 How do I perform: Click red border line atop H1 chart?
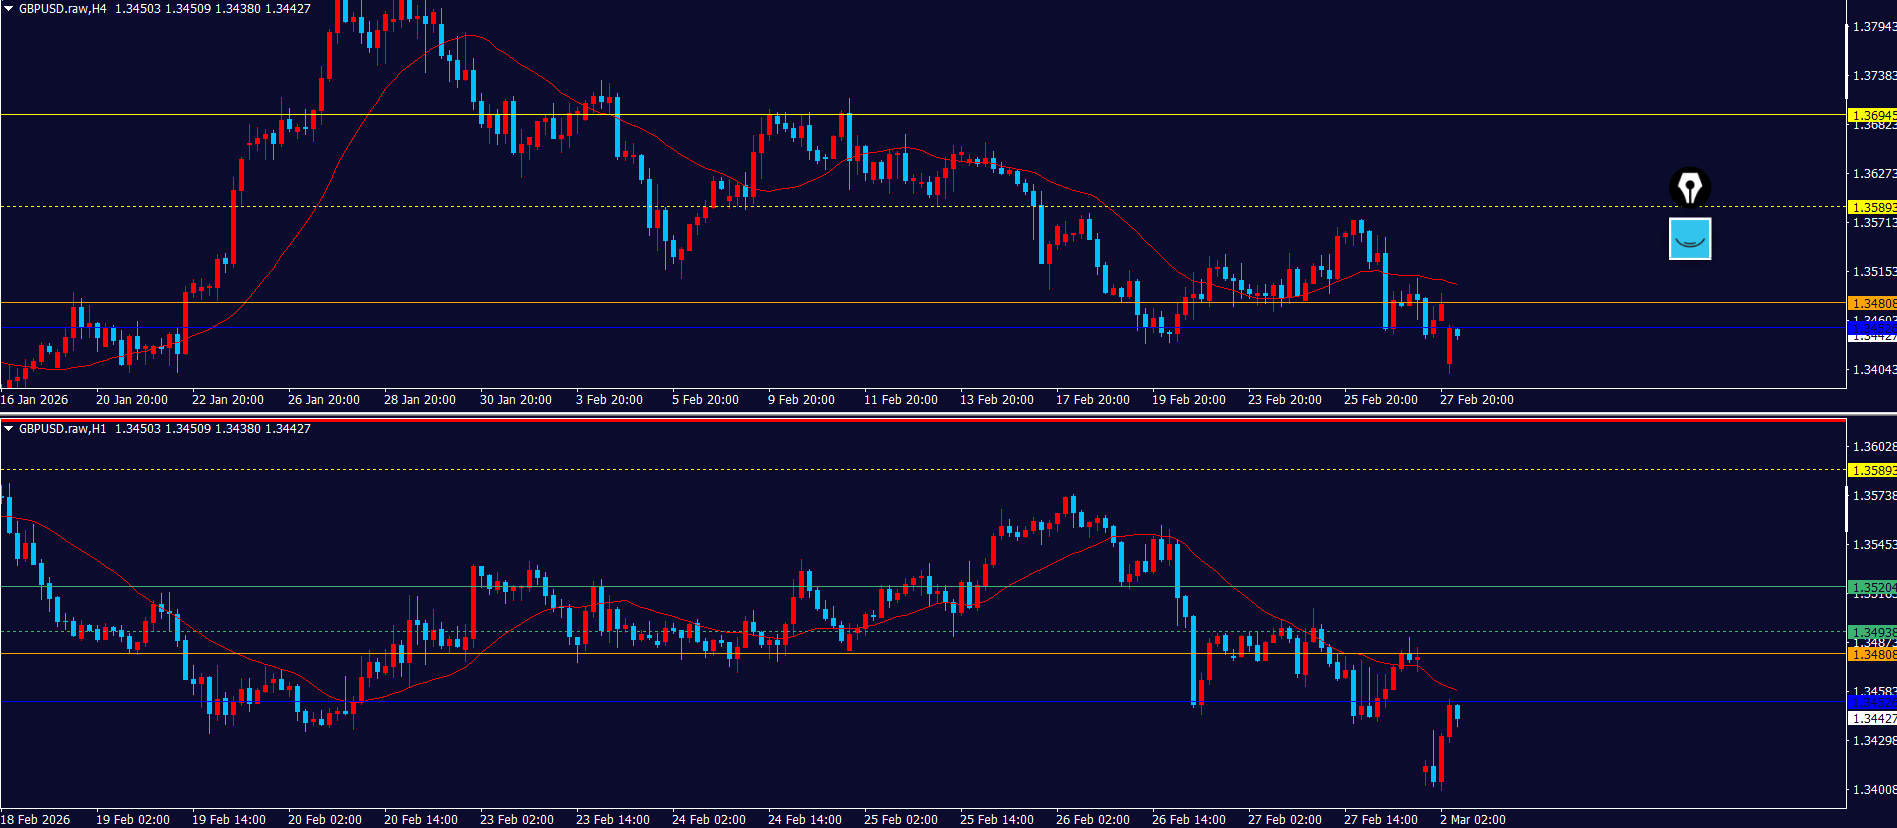[900, 421]
